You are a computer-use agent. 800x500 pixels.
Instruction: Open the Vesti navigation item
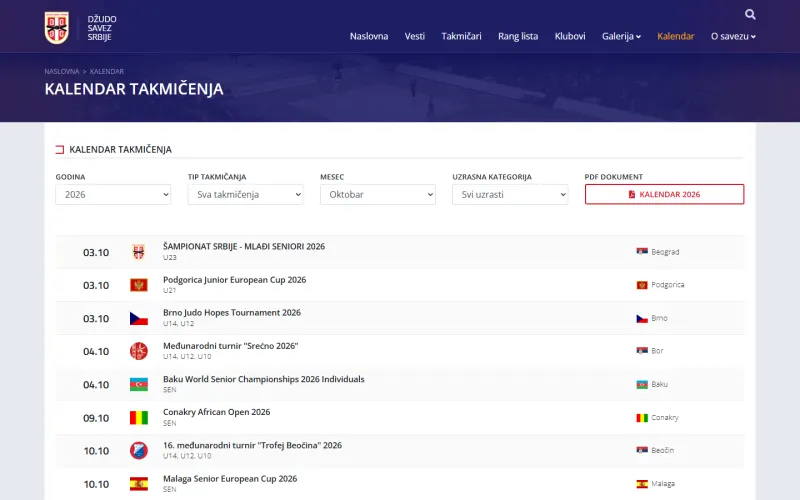pyautogui.click(x=415, y=36)
